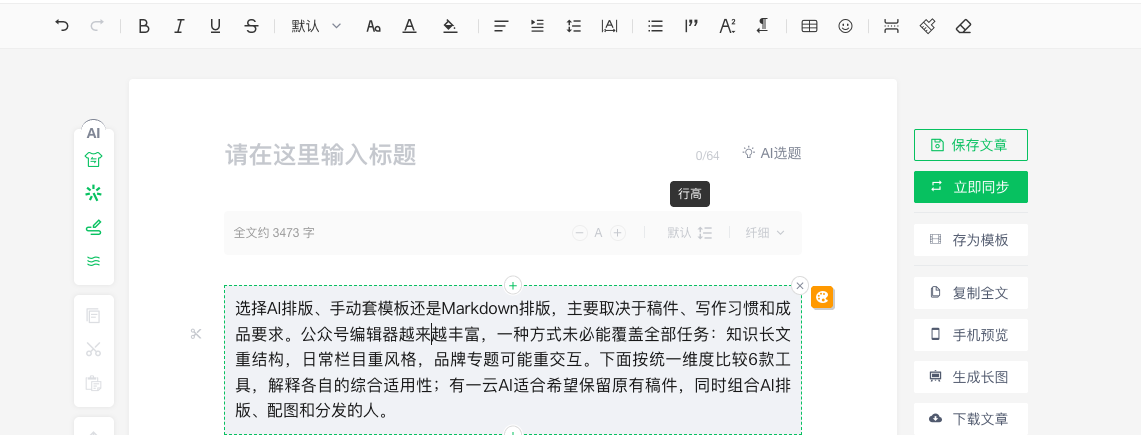The image size is (1141, 435).
Task: Close the selected paragraph block
Action: click(x=800, y=285)
